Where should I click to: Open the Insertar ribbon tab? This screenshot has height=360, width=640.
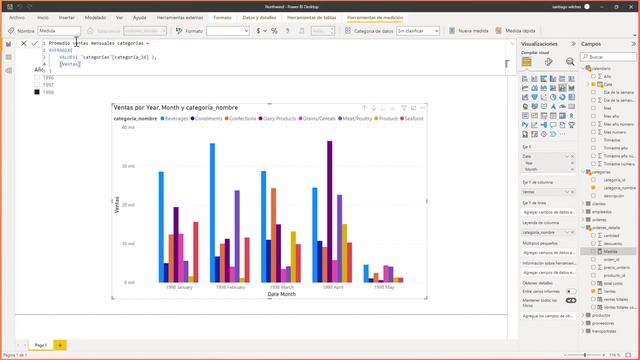tap(67, 18)
